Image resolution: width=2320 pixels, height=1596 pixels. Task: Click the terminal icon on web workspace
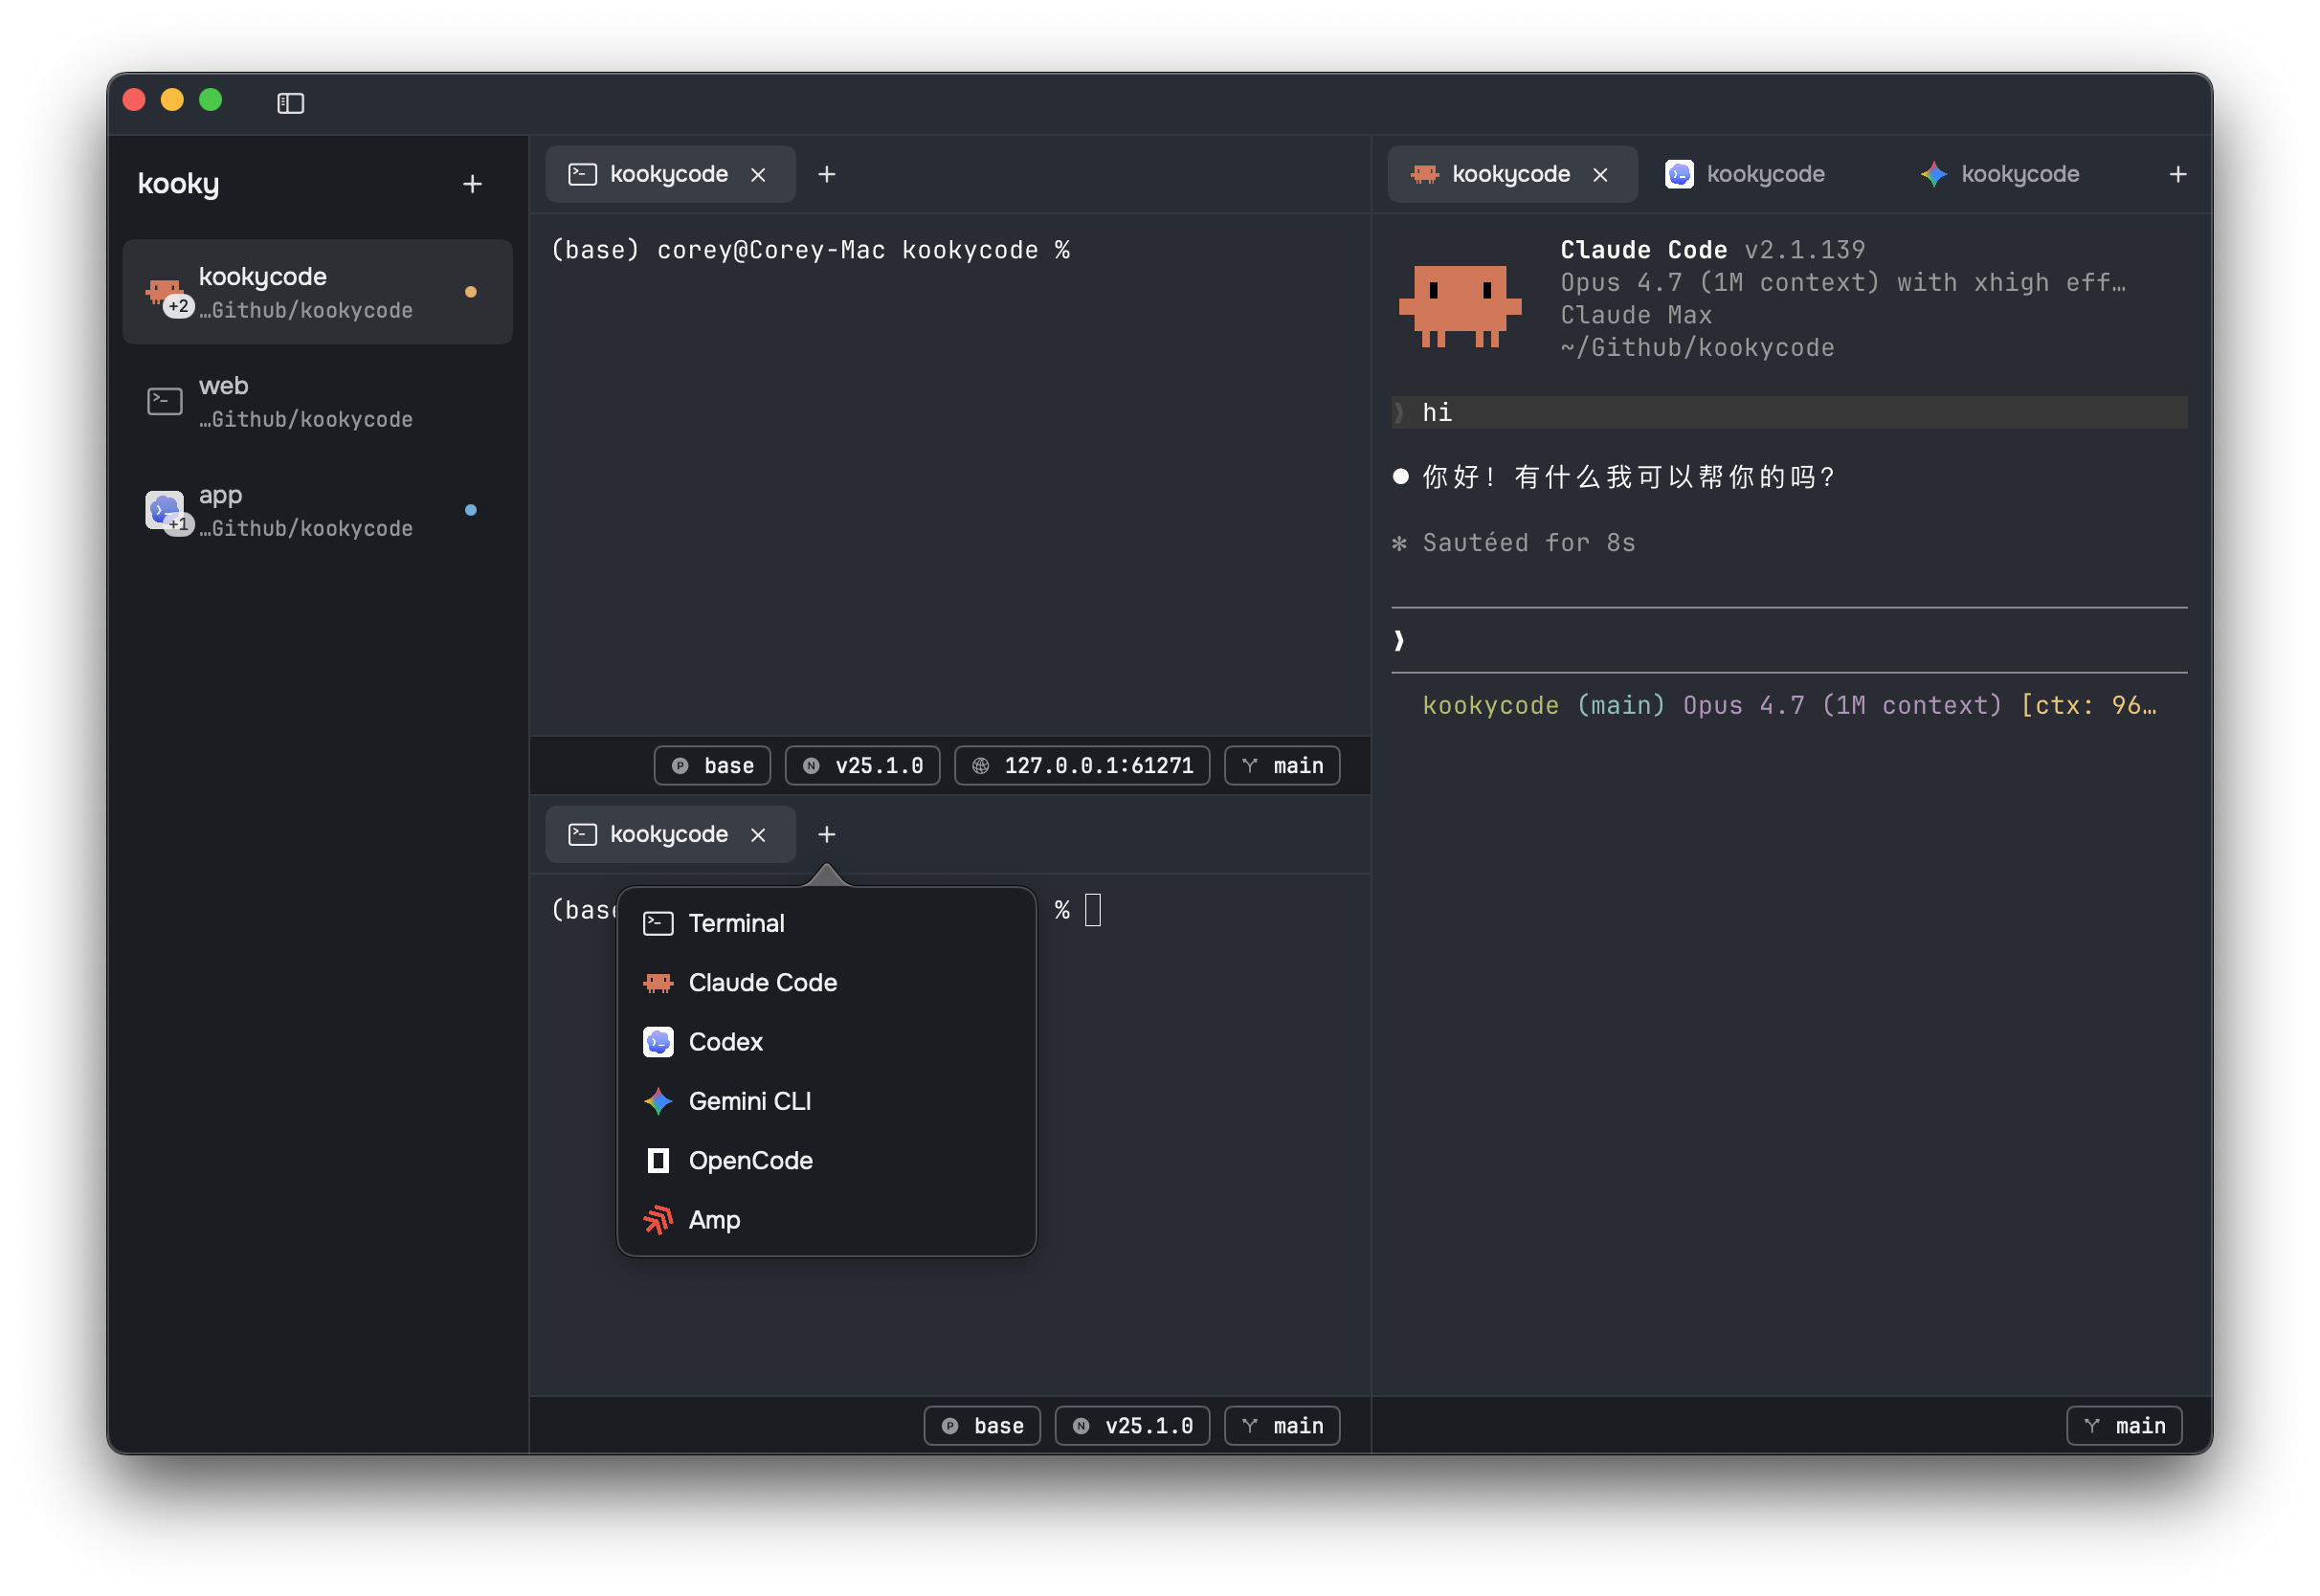pos(164,401)
